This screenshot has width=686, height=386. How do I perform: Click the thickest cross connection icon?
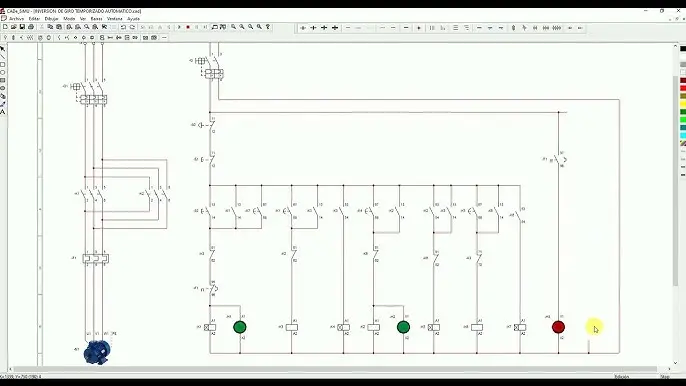point(335,28)
